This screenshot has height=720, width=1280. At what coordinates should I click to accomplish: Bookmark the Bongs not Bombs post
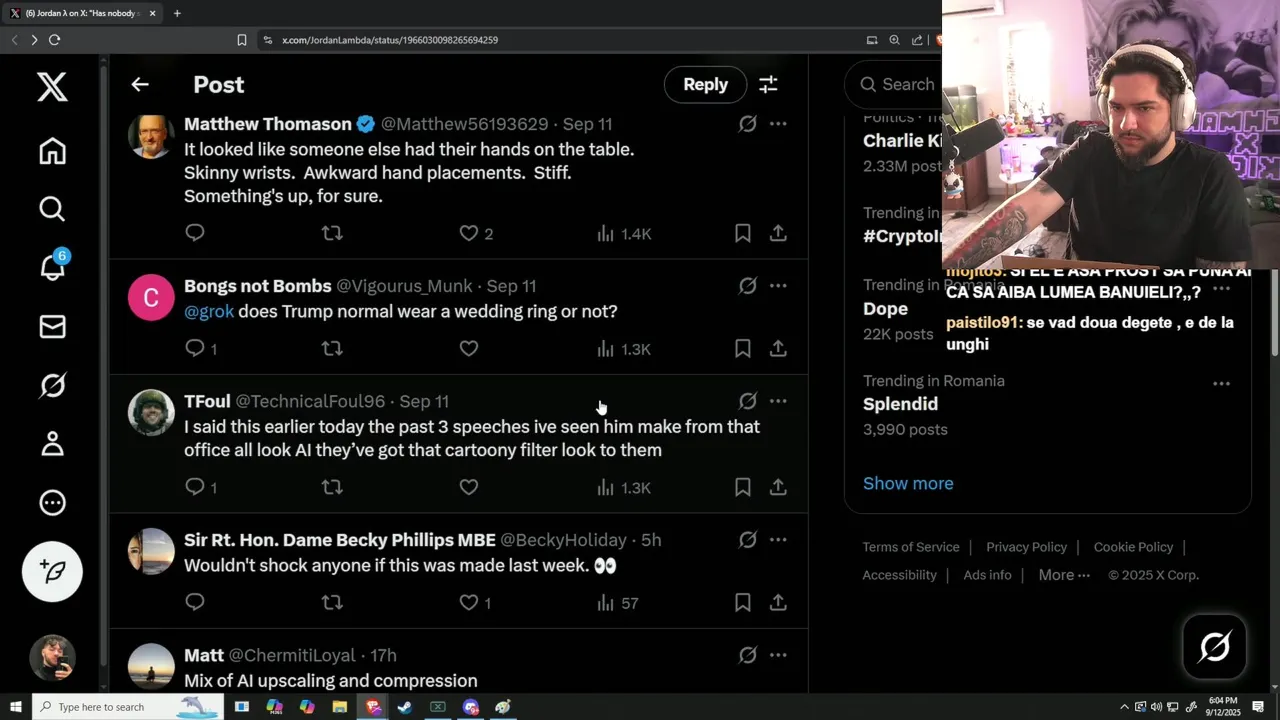pyautogui.click(x=743, y=348)
